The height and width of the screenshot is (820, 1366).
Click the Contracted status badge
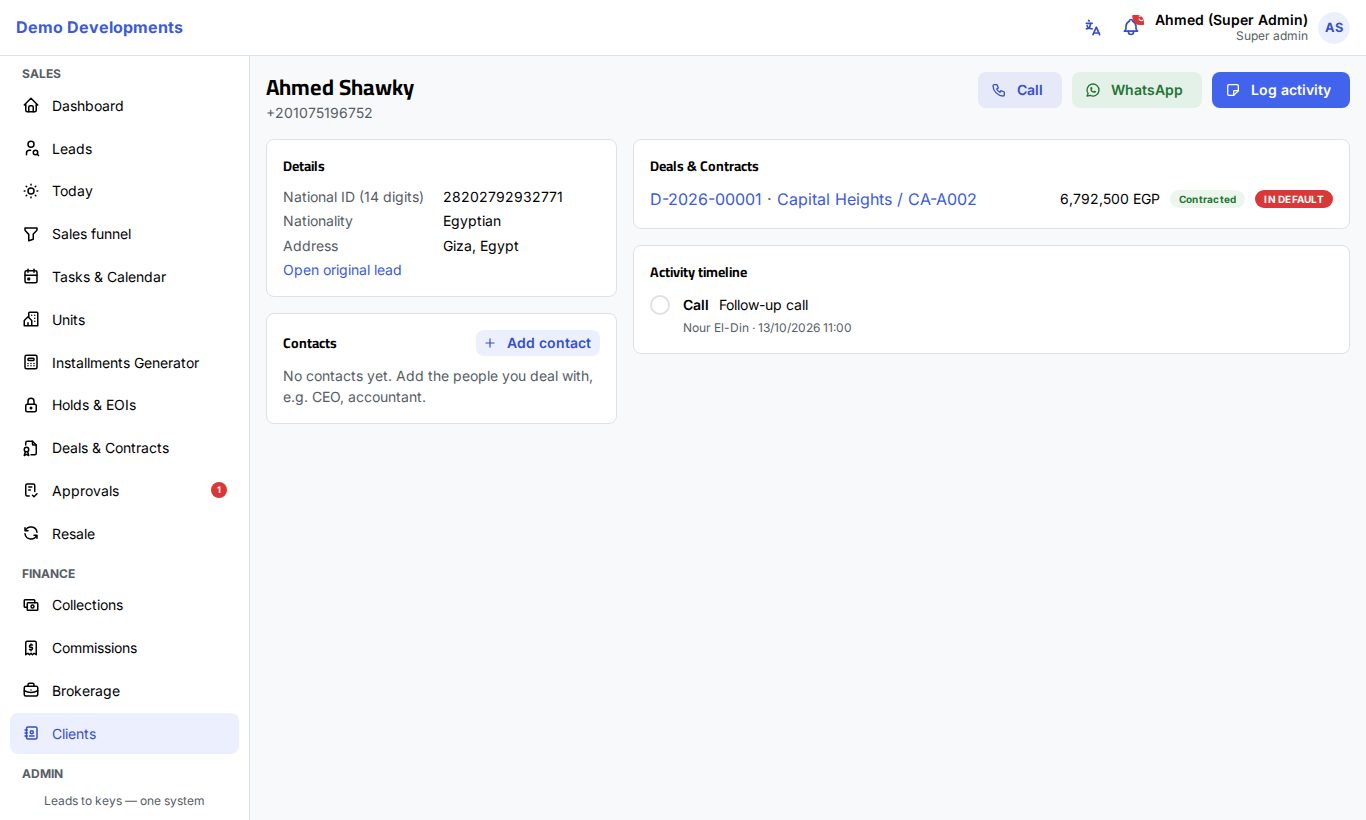click(1207, 199)
